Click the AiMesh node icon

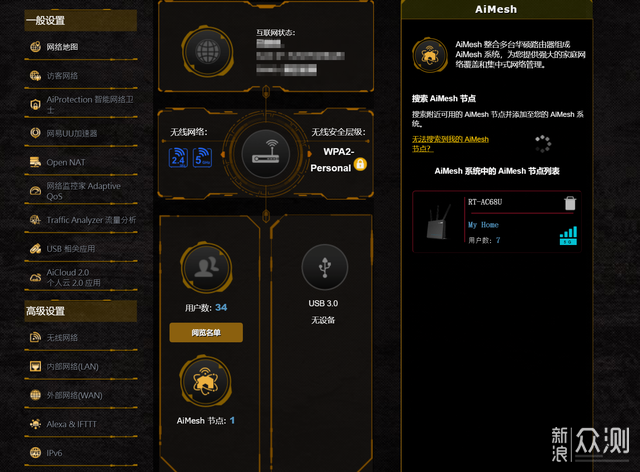click(x=206, y=382)
